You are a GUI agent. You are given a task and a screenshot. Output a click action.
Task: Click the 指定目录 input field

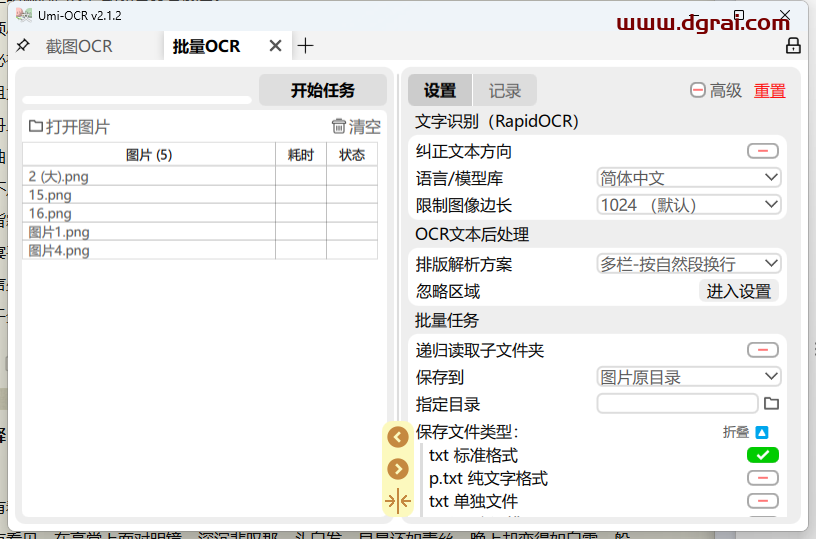point(677,403)
